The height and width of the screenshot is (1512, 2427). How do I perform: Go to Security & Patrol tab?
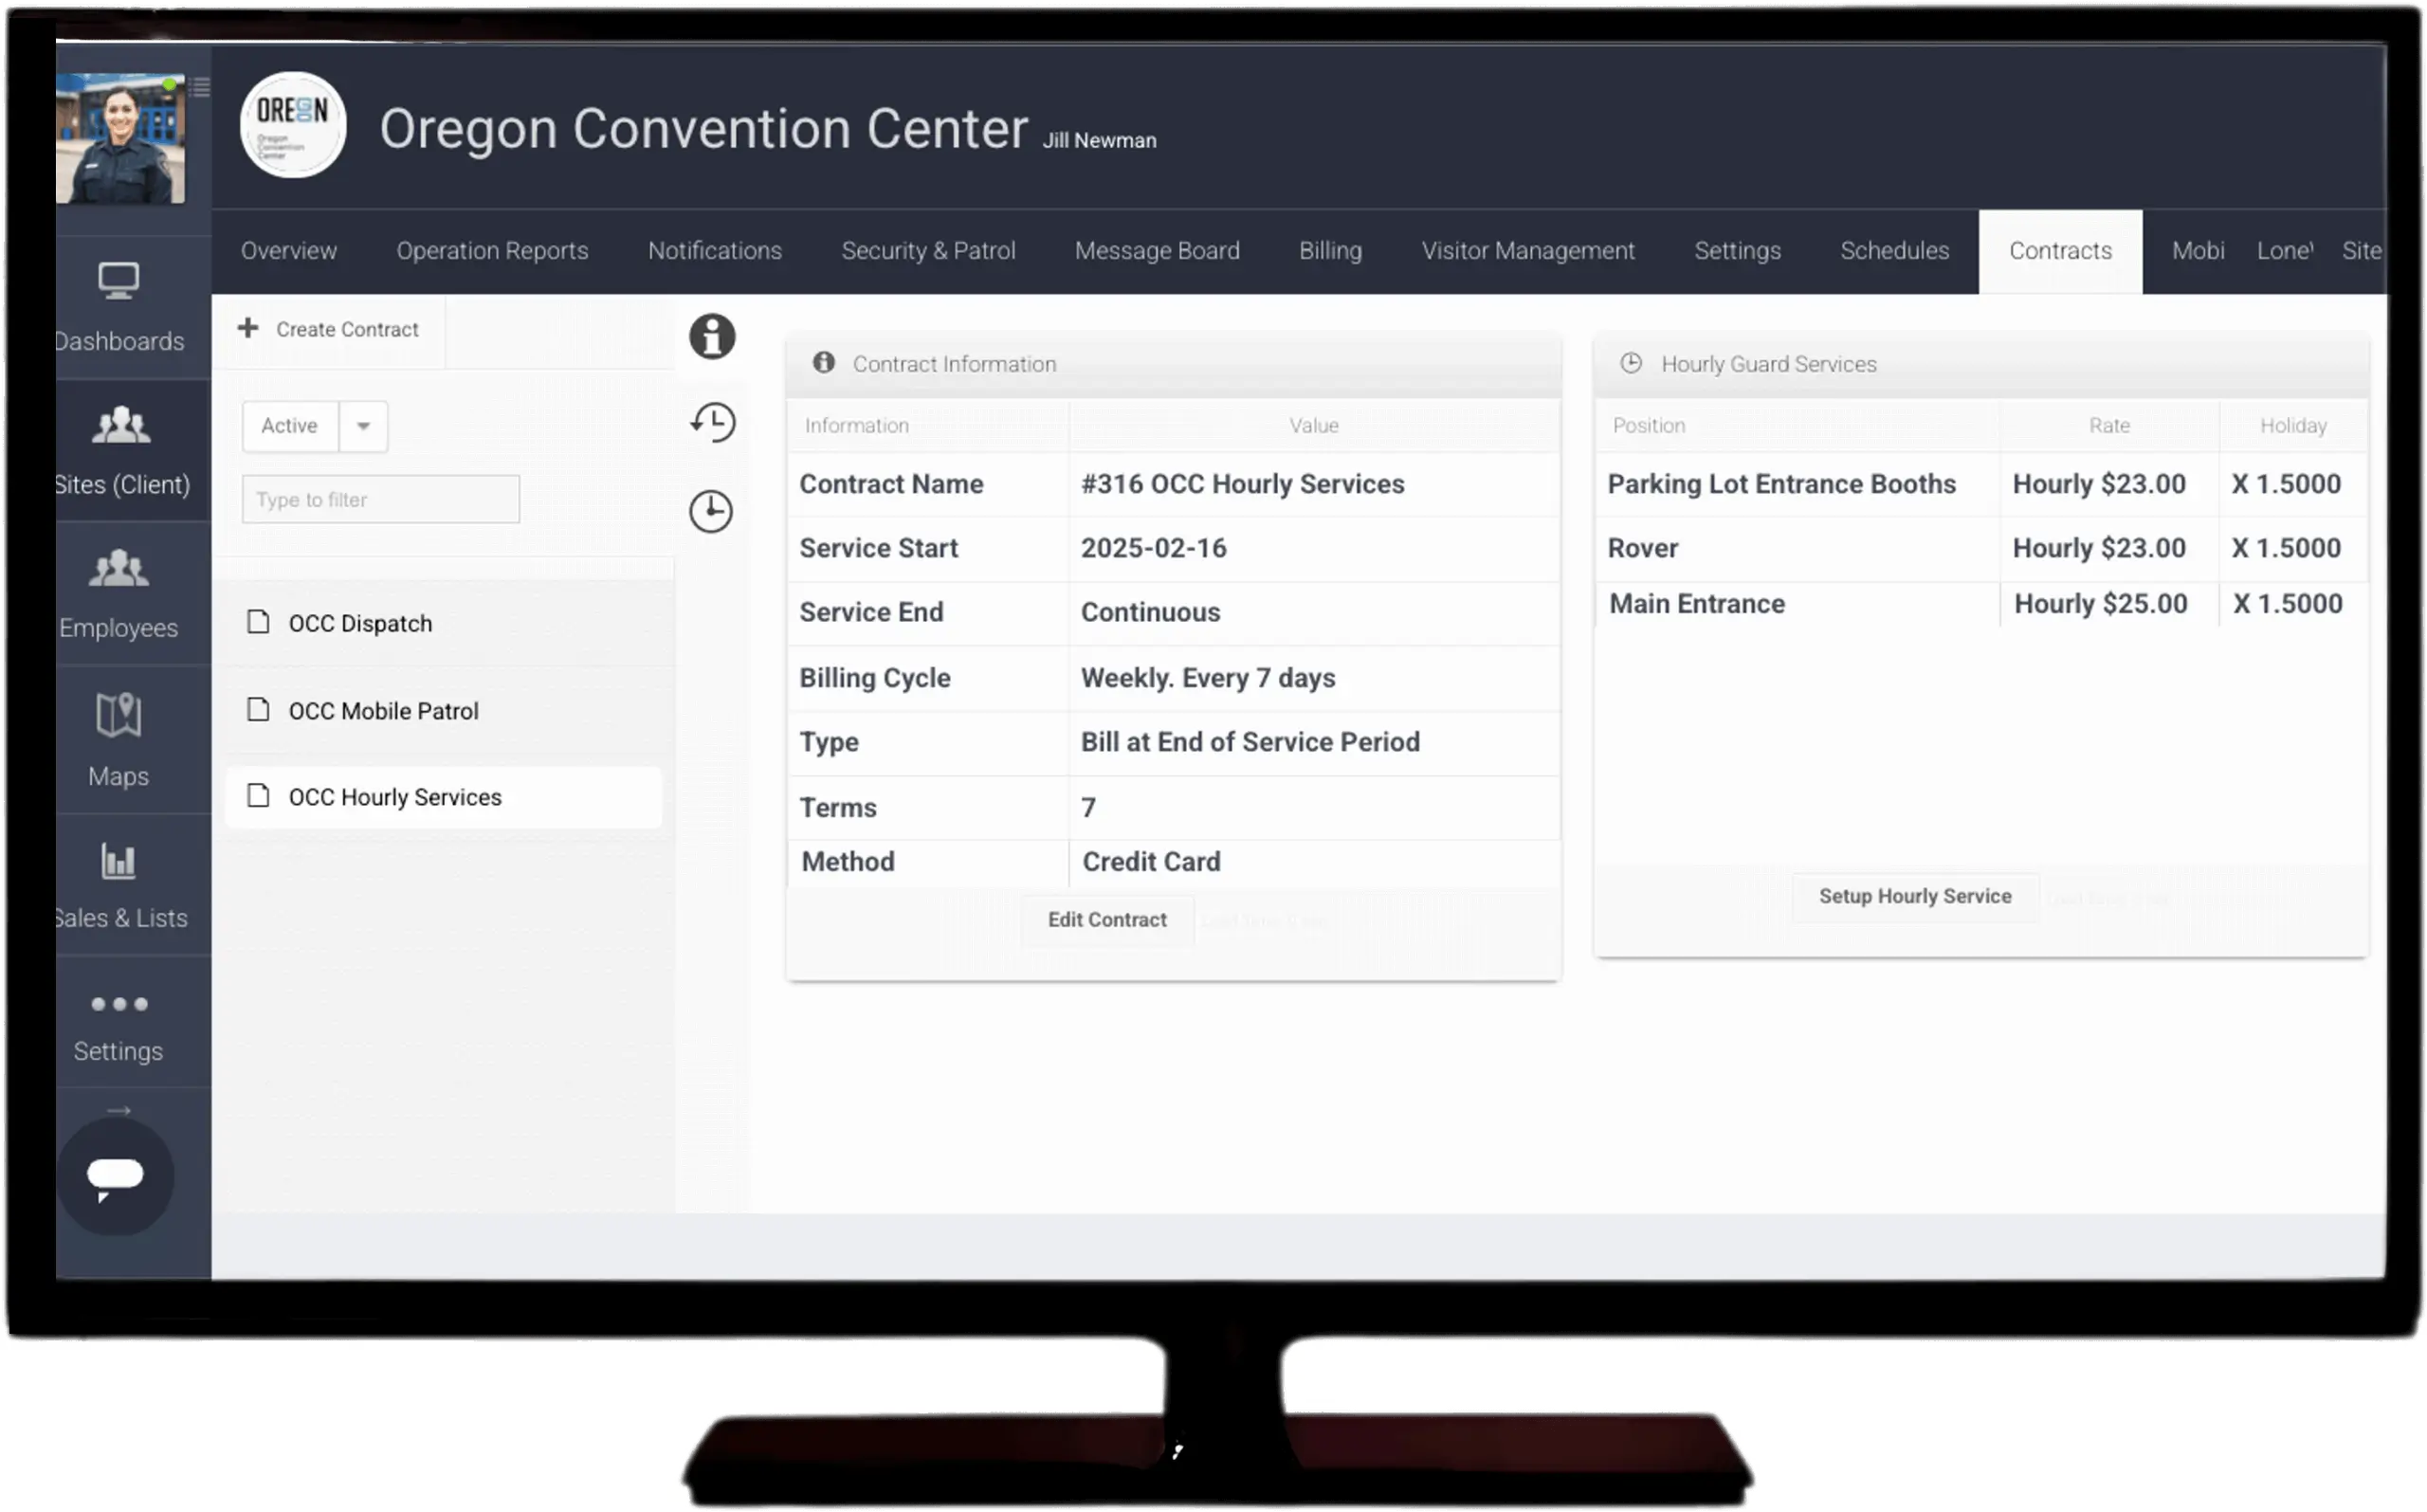928,251
